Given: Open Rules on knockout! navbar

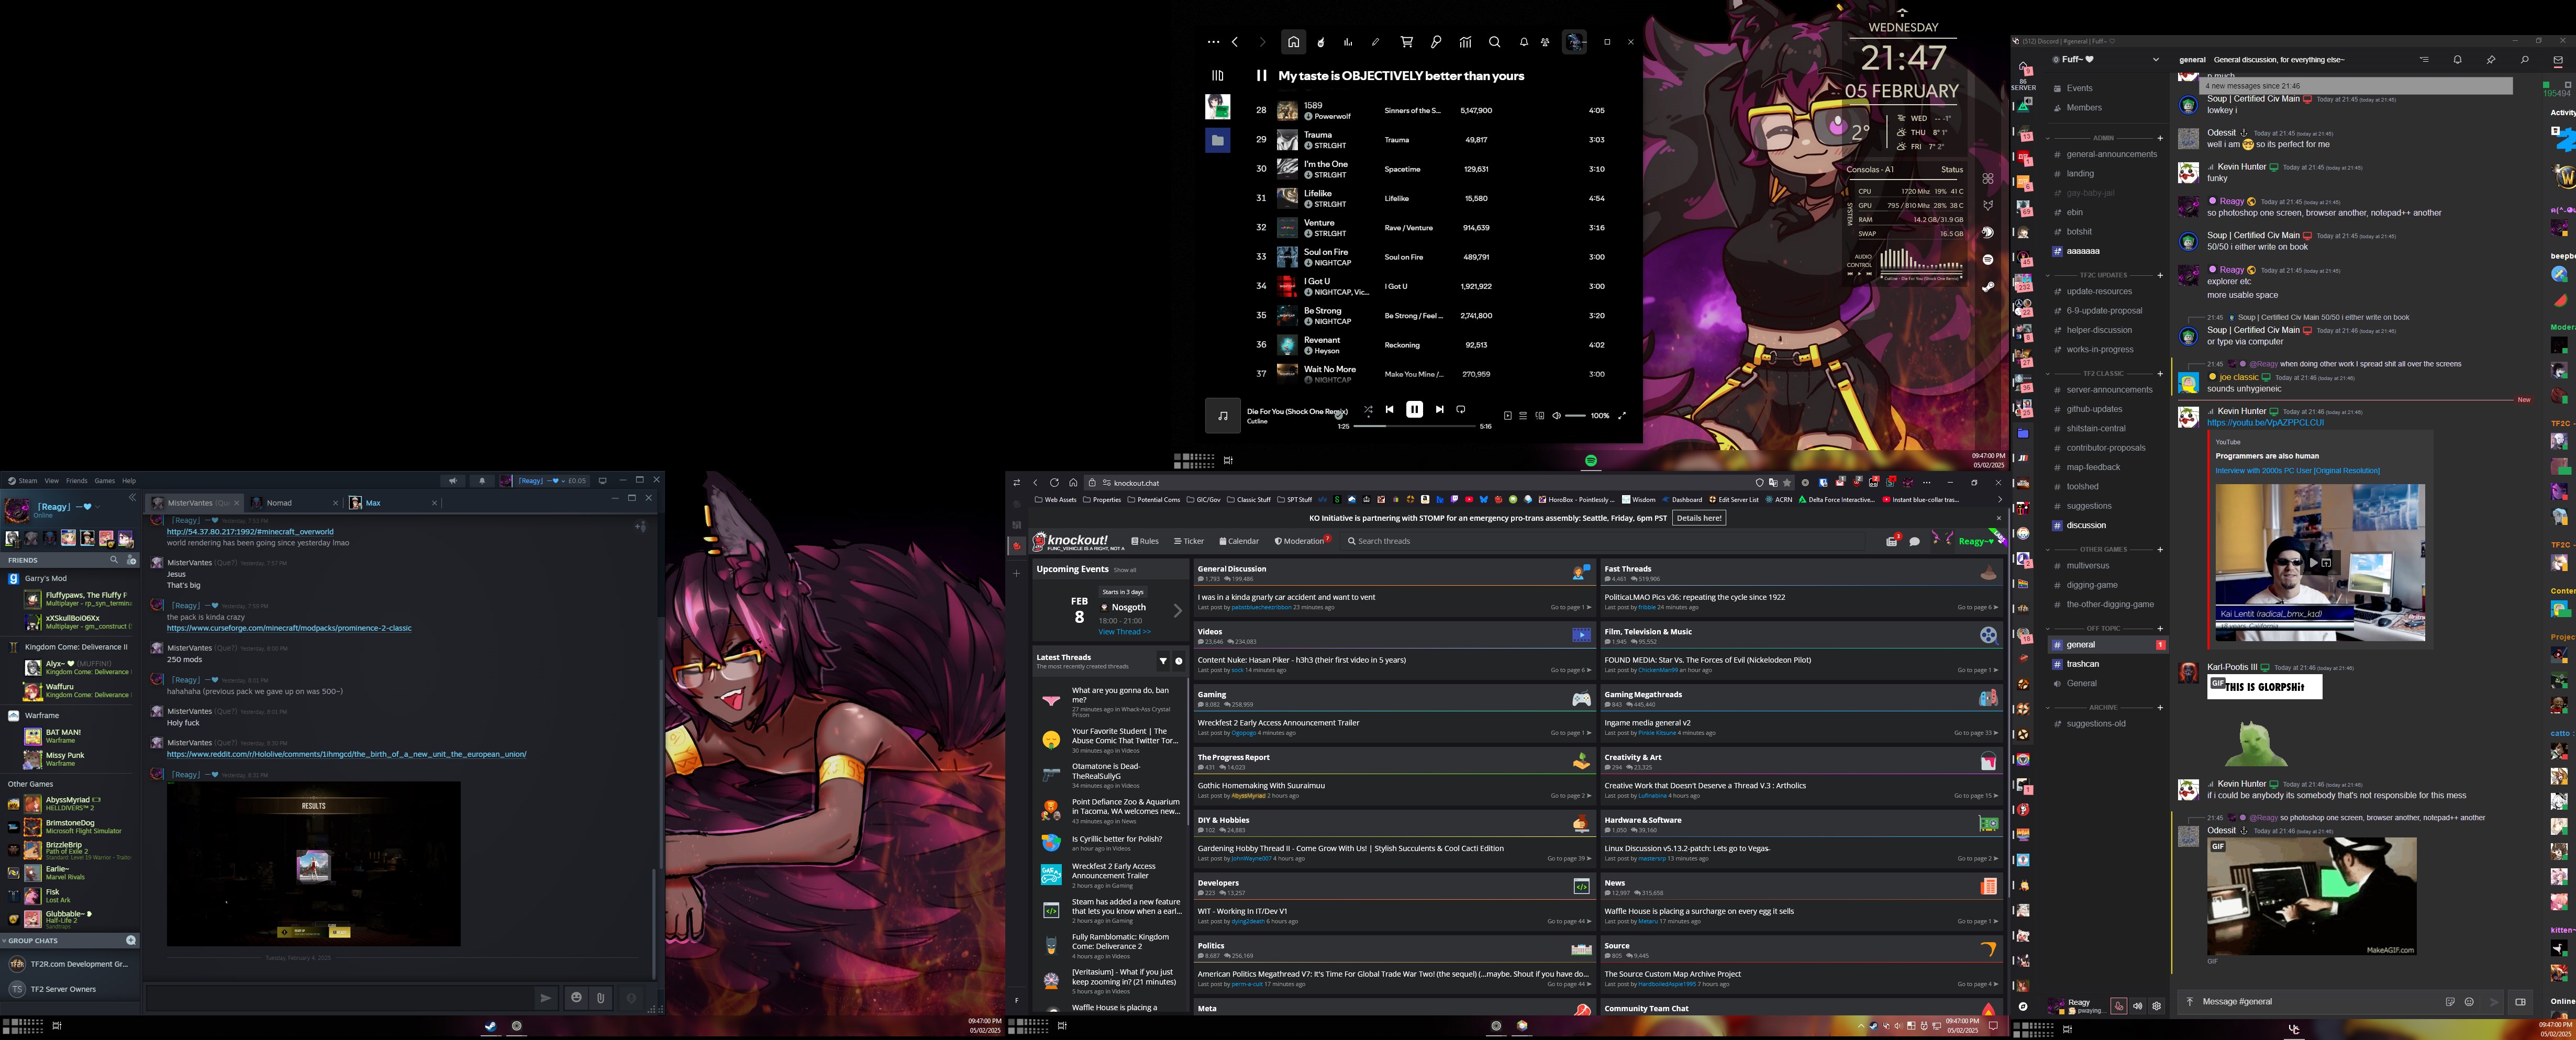Looking at the screenshot, I should (1145, 541).
